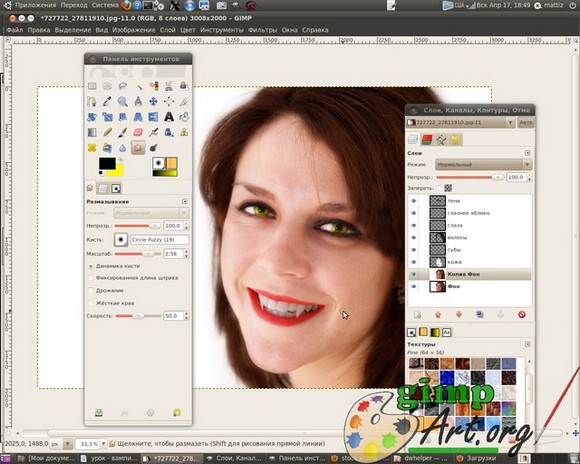Raise the selected layer with up arrow

(x=438, y=315)
